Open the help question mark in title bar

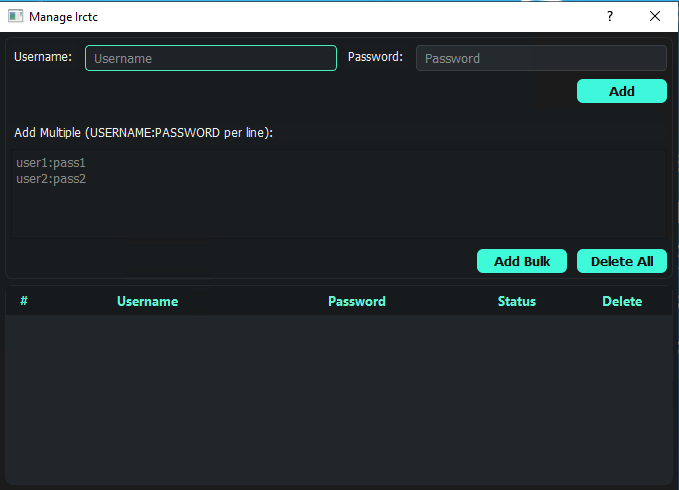(610, 16)
